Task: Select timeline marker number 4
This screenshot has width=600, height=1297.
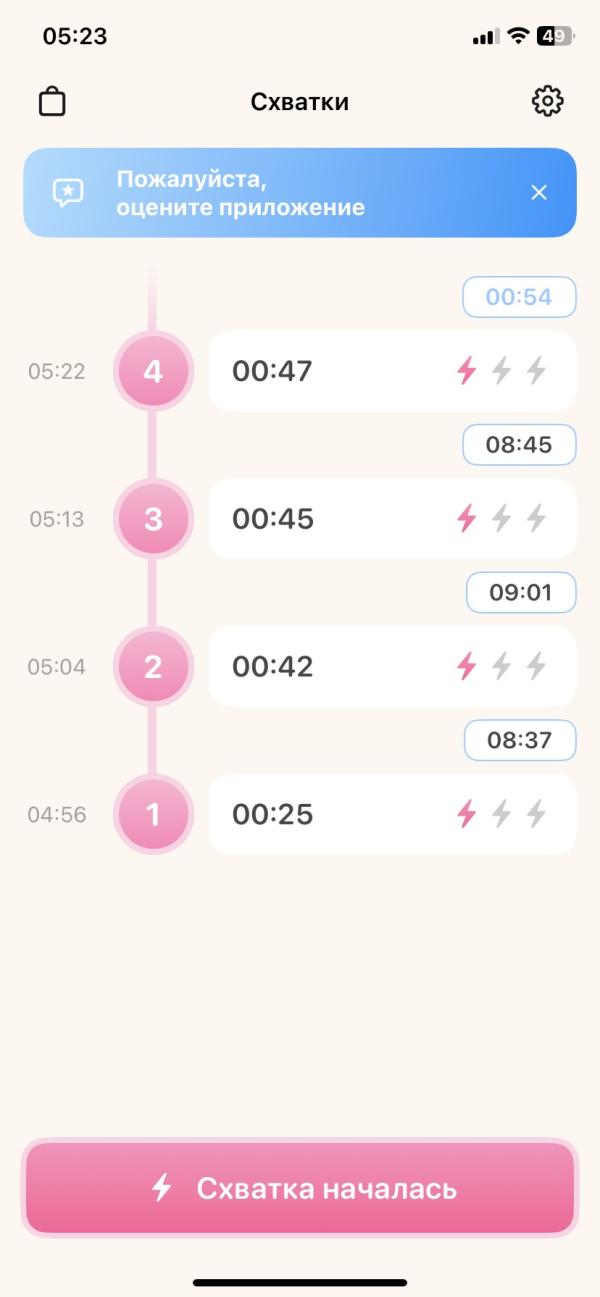Action: (153, 371)
